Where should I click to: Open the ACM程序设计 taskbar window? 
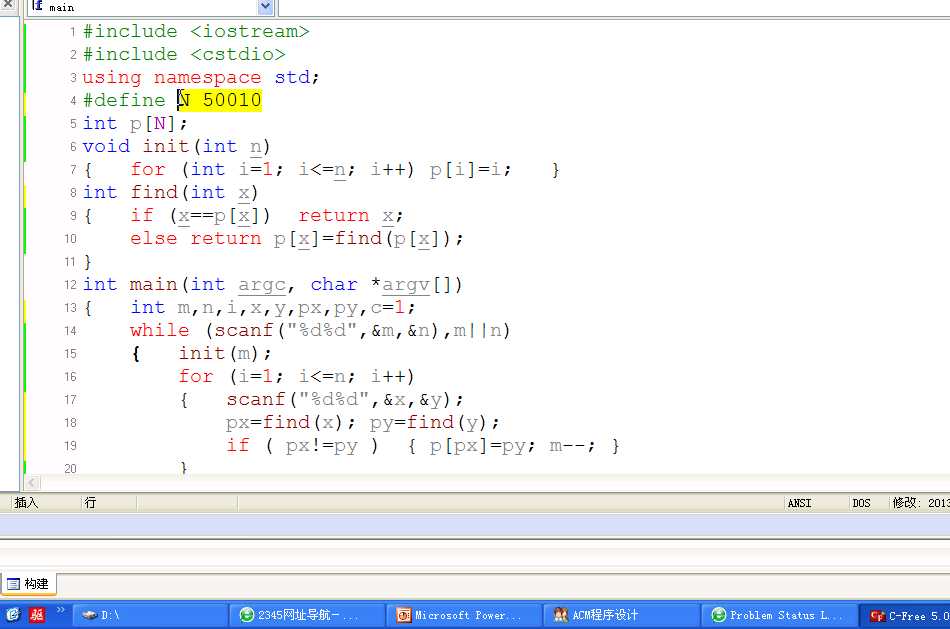tap(621, 615)
